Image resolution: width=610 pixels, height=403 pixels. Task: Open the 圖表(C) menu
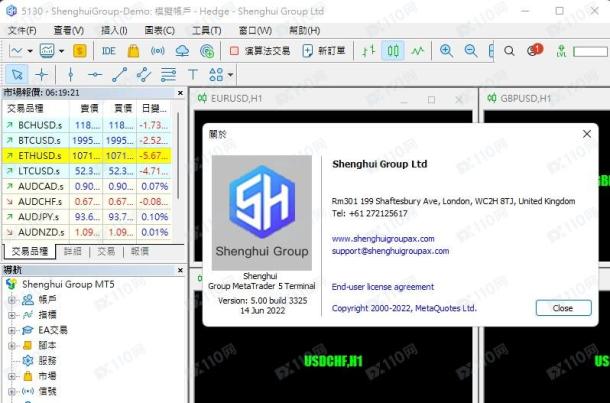[x=160, y=30]
